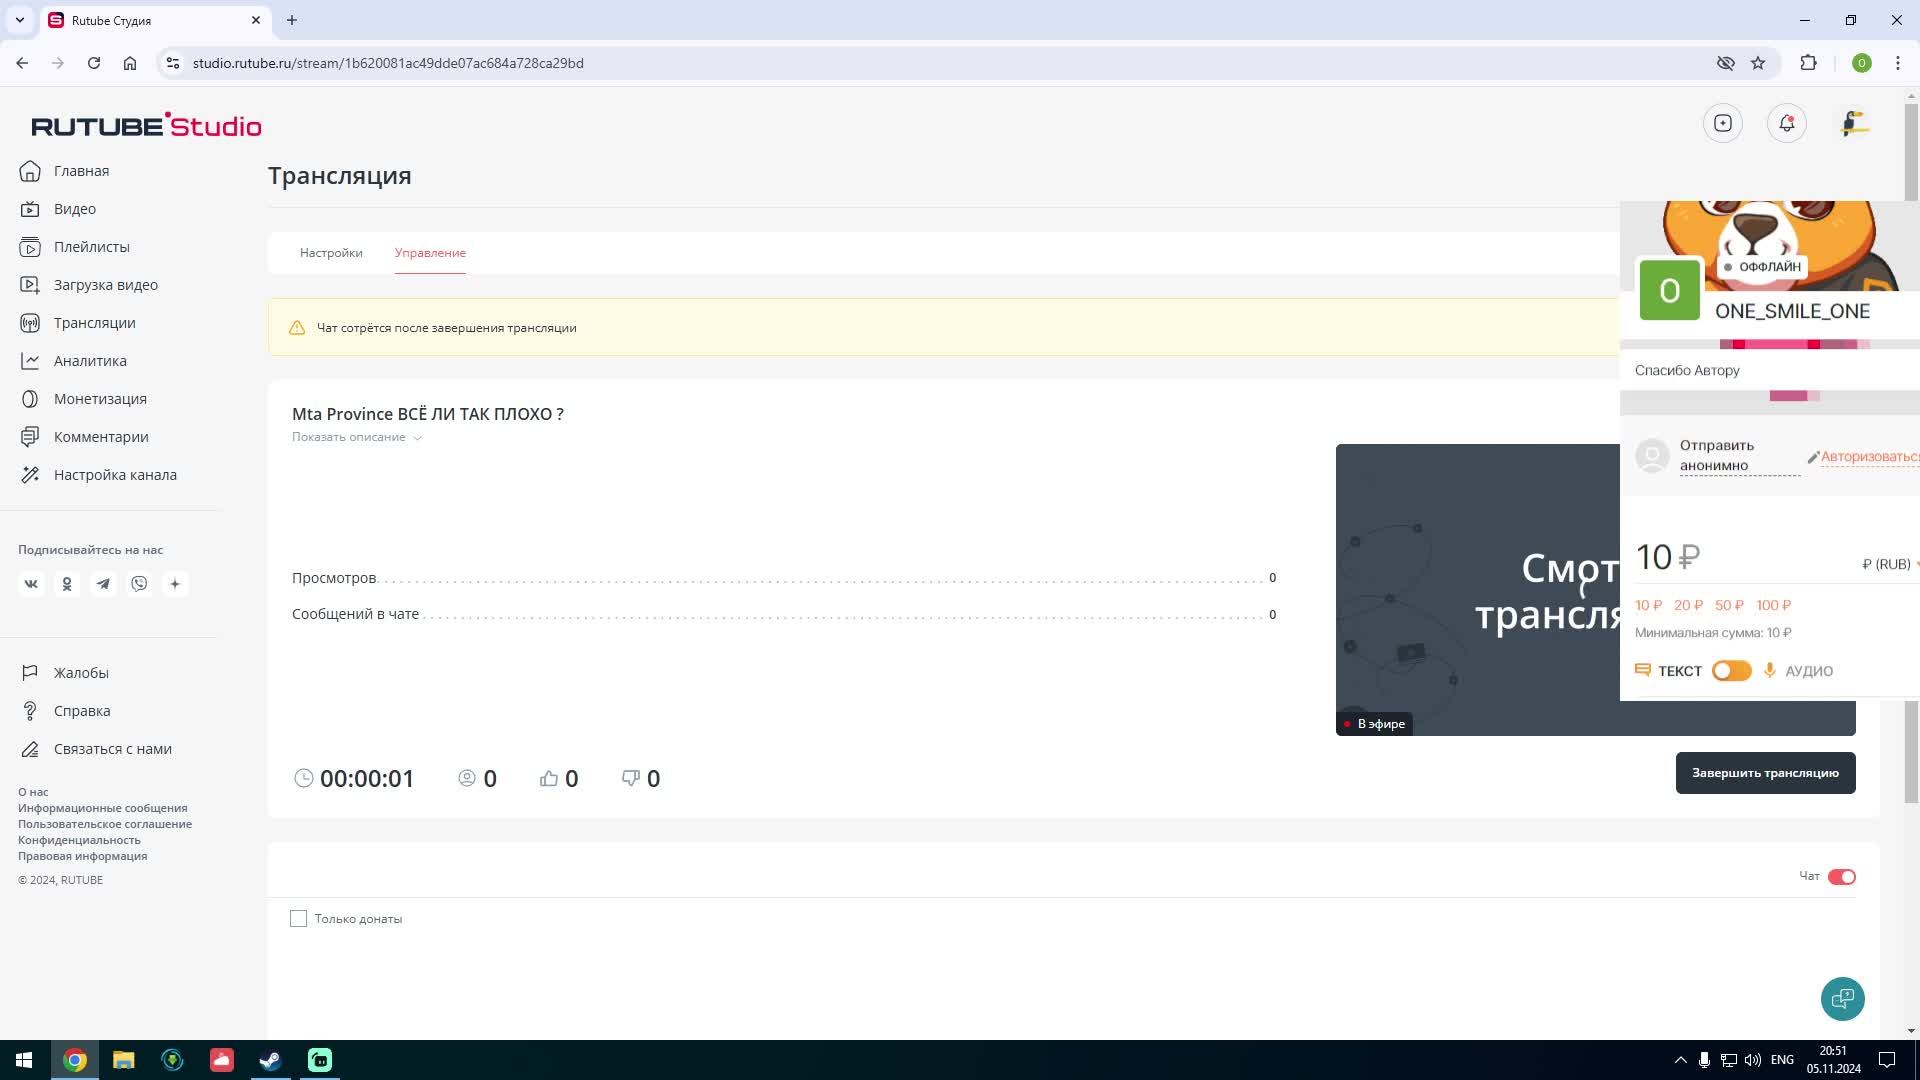1920x1080 pixels.
Task: Open the Chrome menu three dots
Action: (x=1897, y=63)
